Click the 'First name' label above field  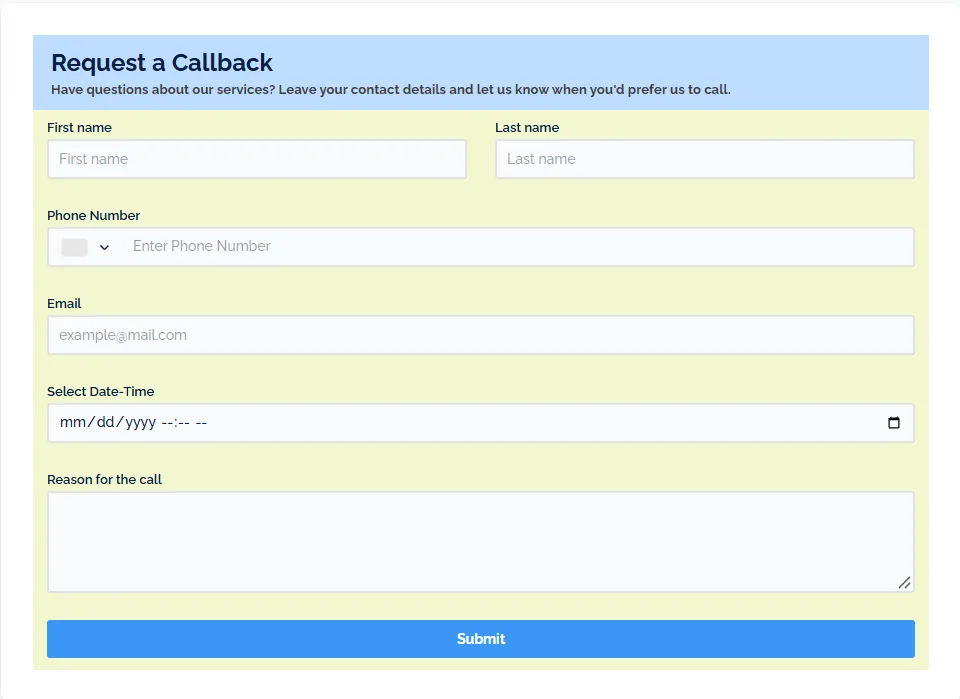pyautogui.click(x=79, y=127)
